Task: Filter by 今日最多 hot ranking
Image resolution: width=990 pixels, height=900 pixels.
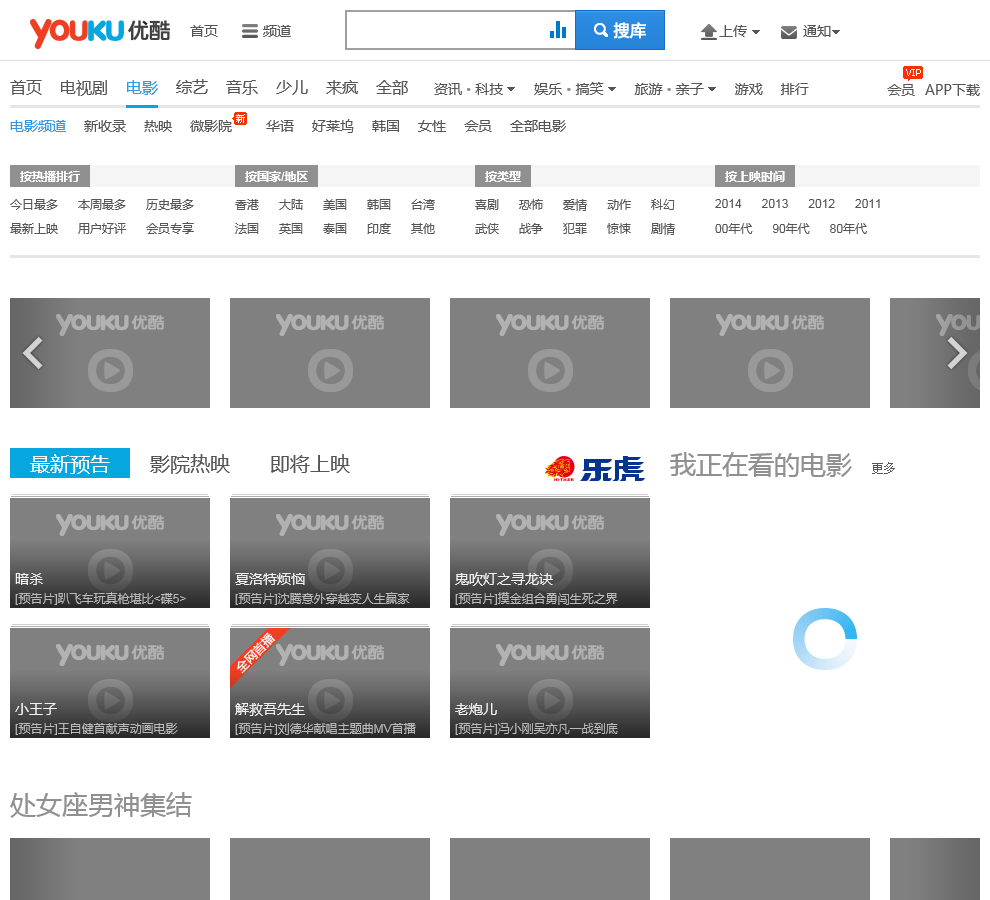Action: [x=34, y=205]
